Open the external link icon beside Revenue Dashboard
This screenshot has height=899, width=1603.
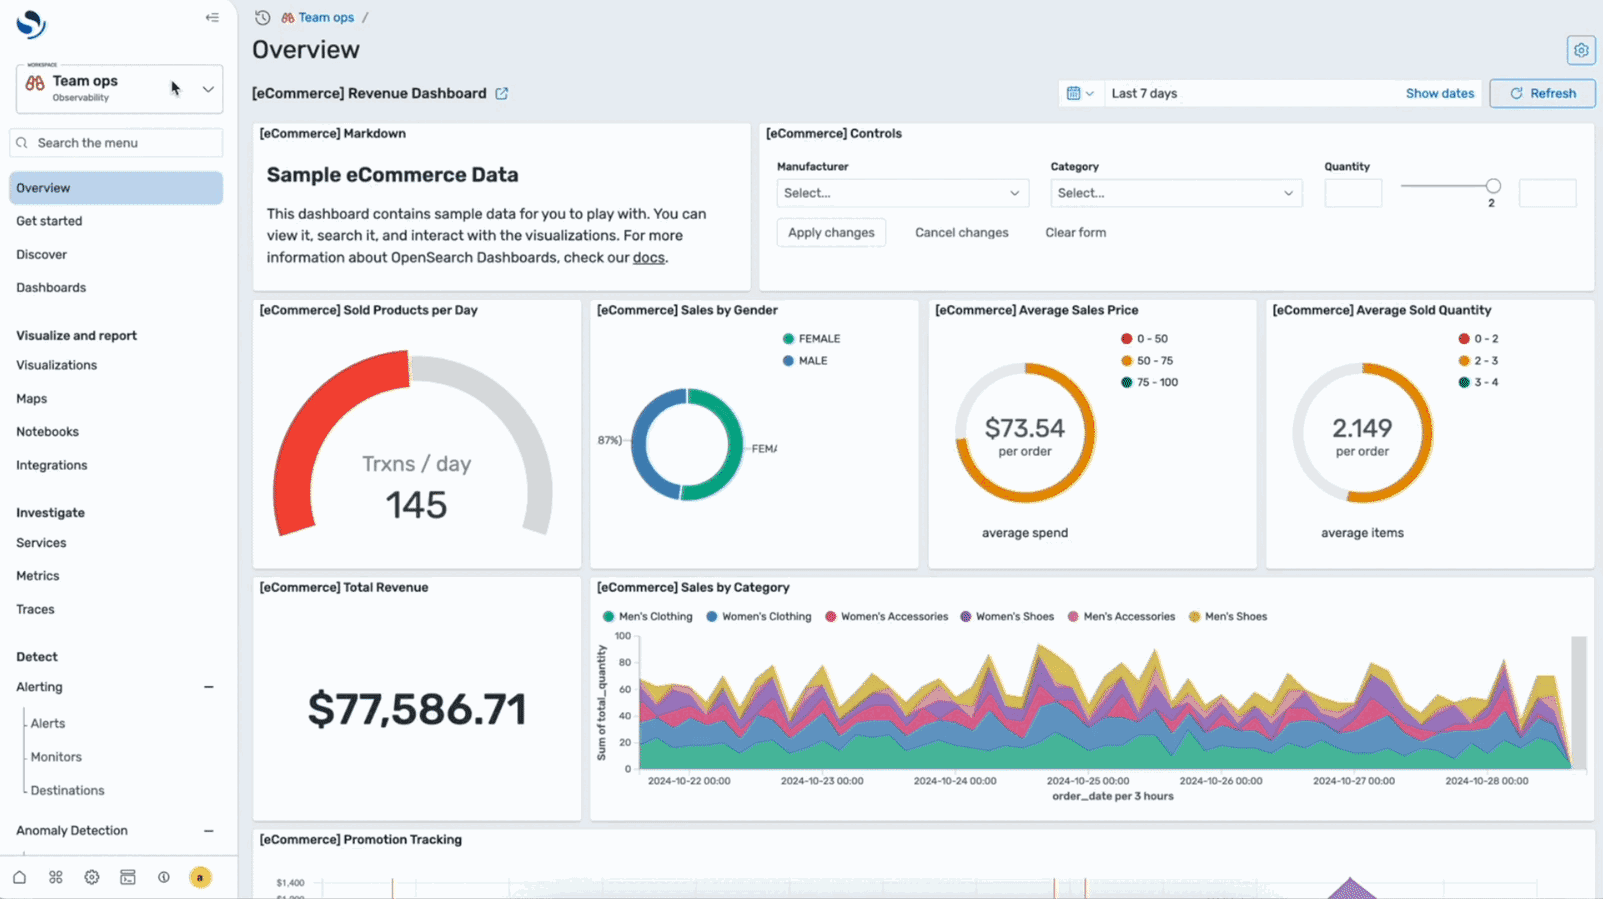click(x=502, y=93)
